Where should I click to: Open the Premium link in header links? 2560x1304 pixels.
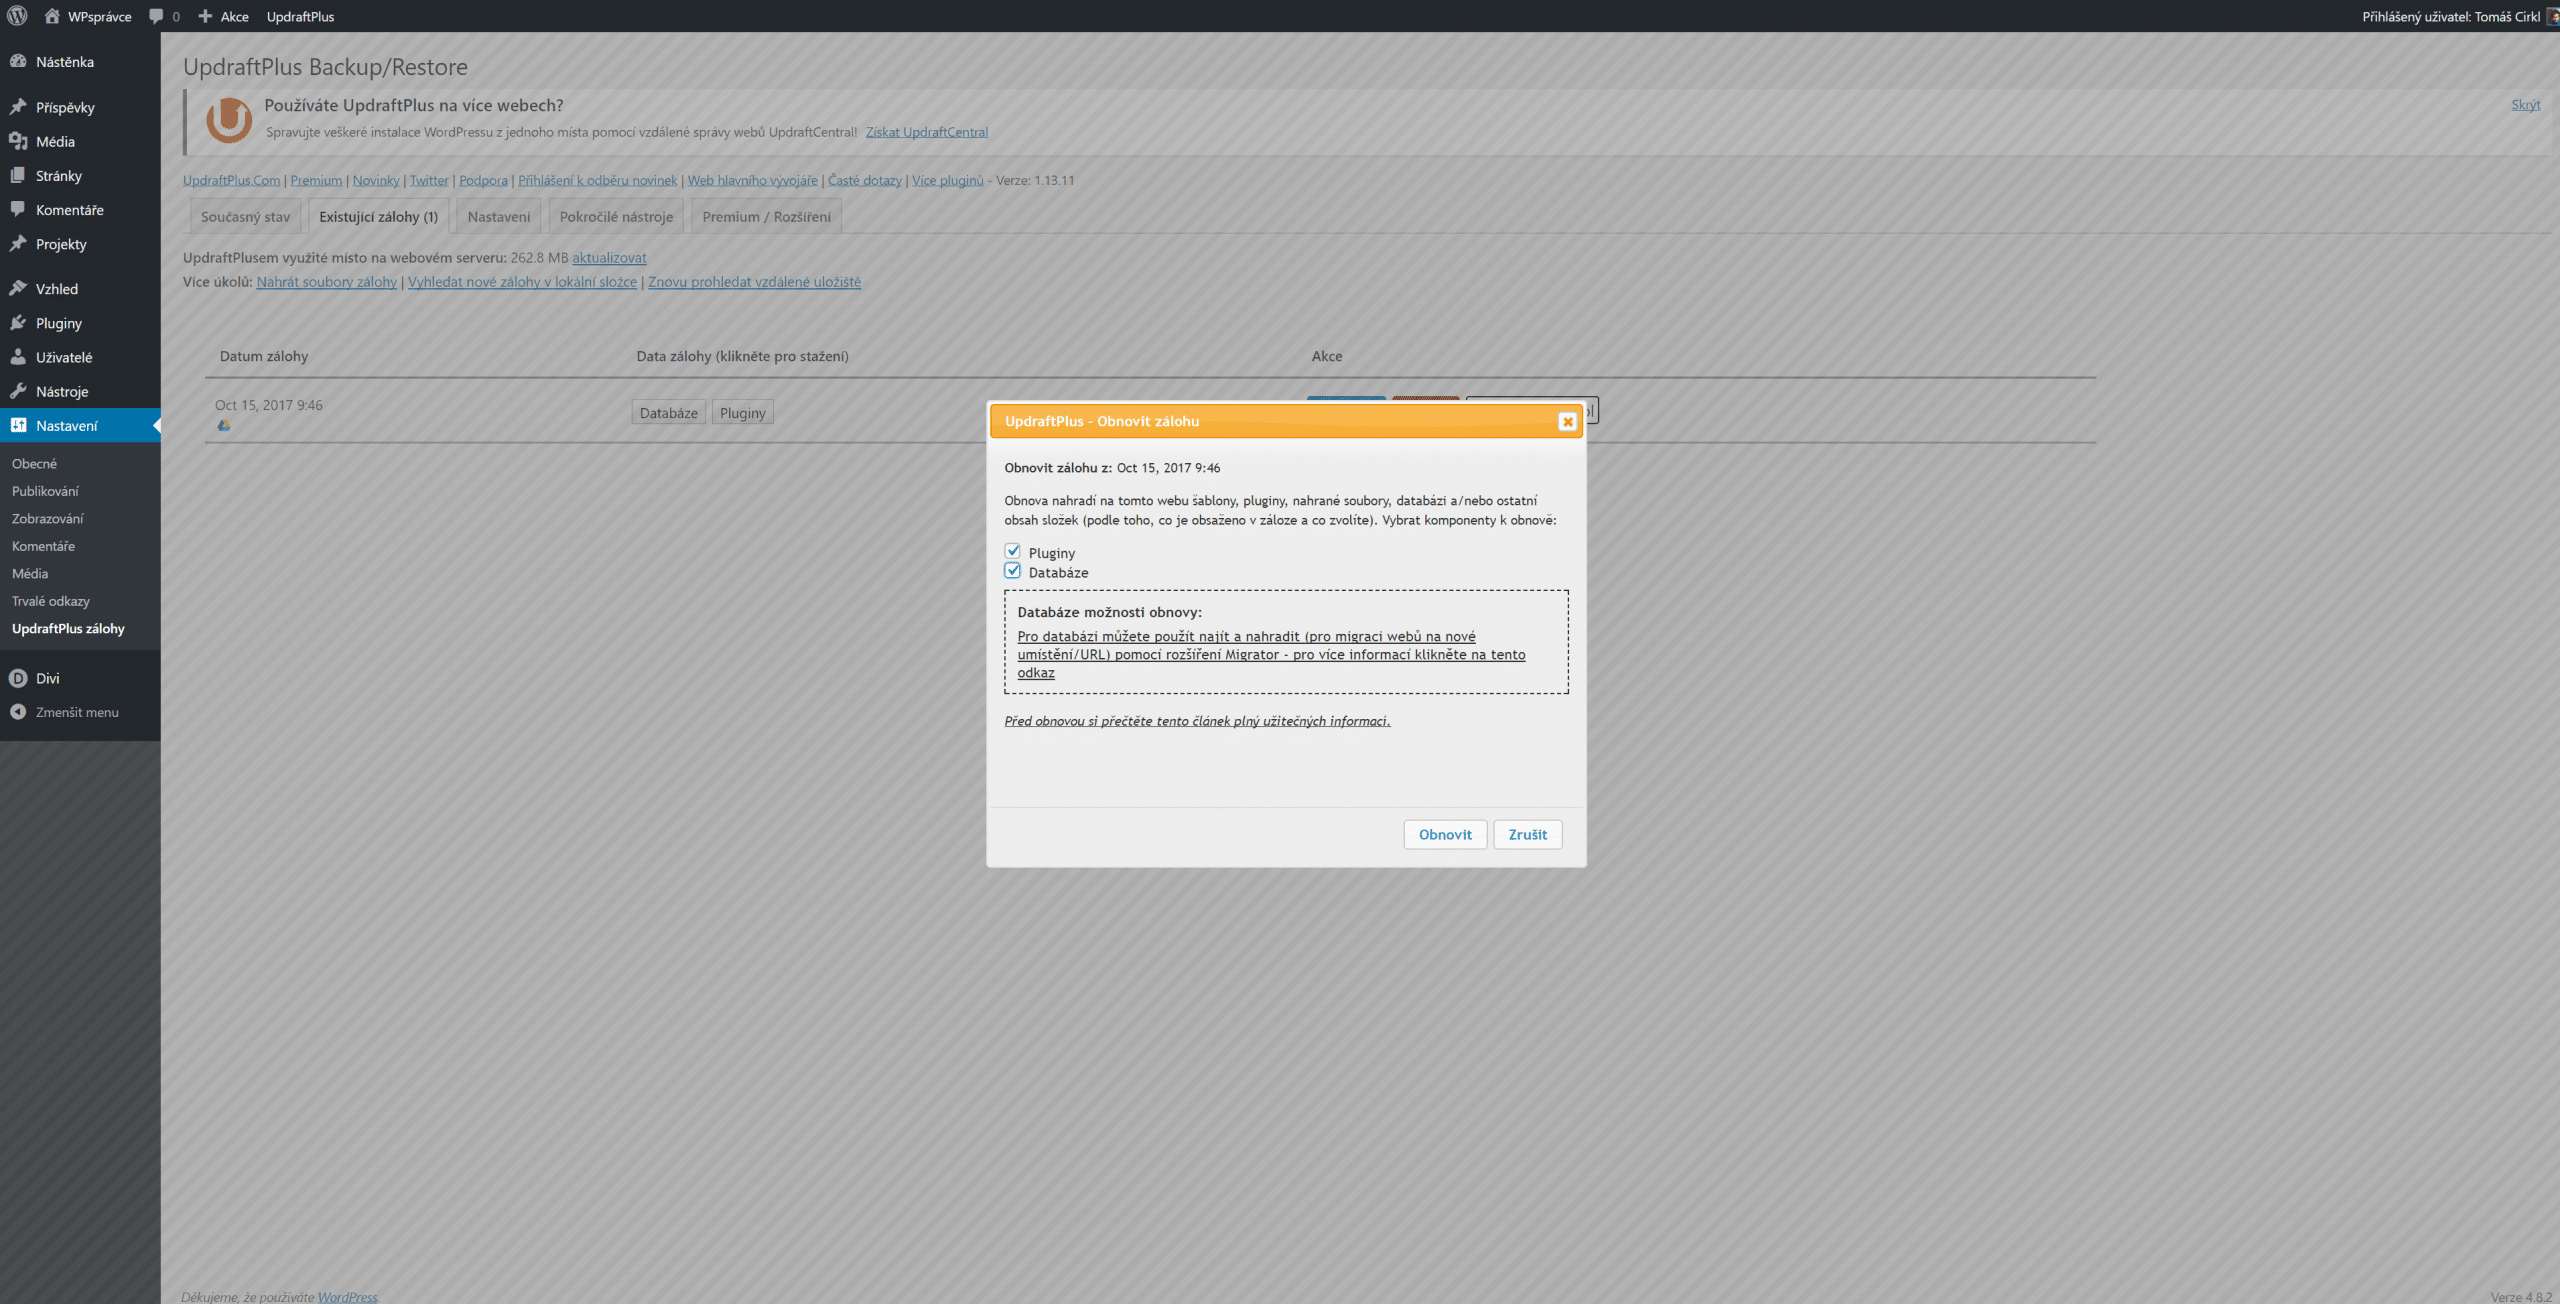pyautogui.click(x=316, y=180)
